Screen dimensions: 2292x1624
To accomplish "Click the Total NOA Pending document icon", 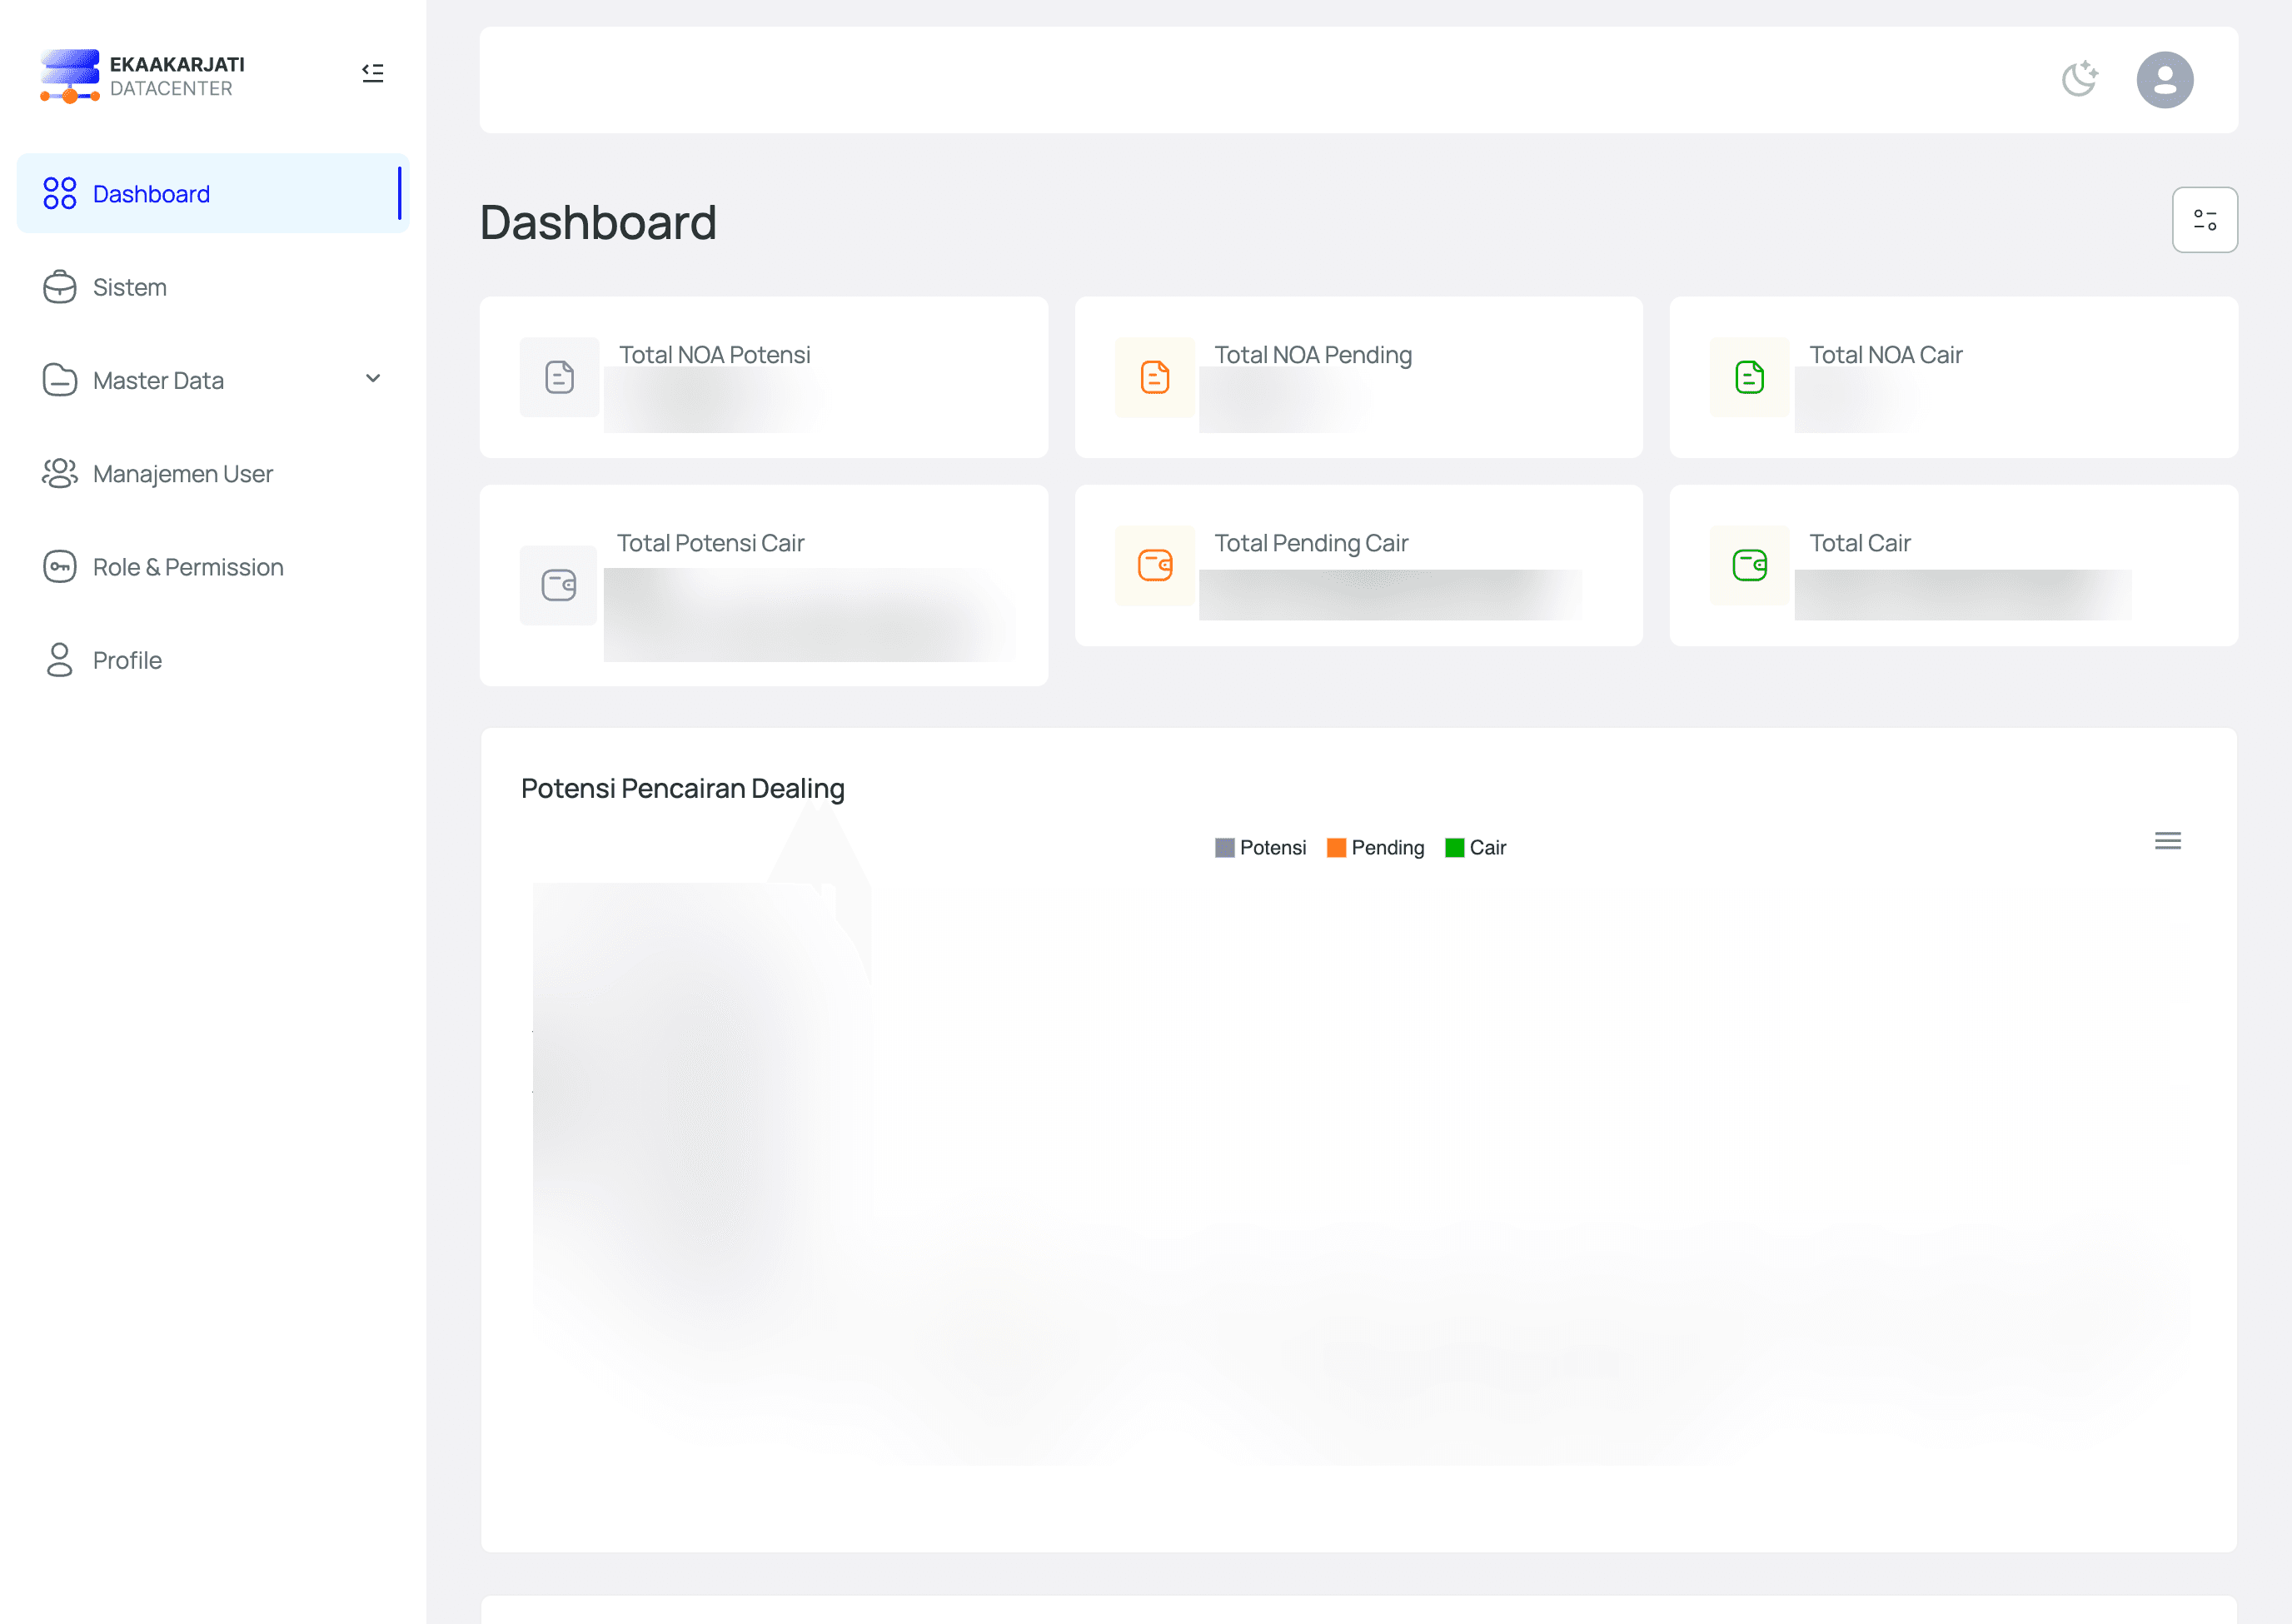I will pyautogui.click(x=1155, y=377).
